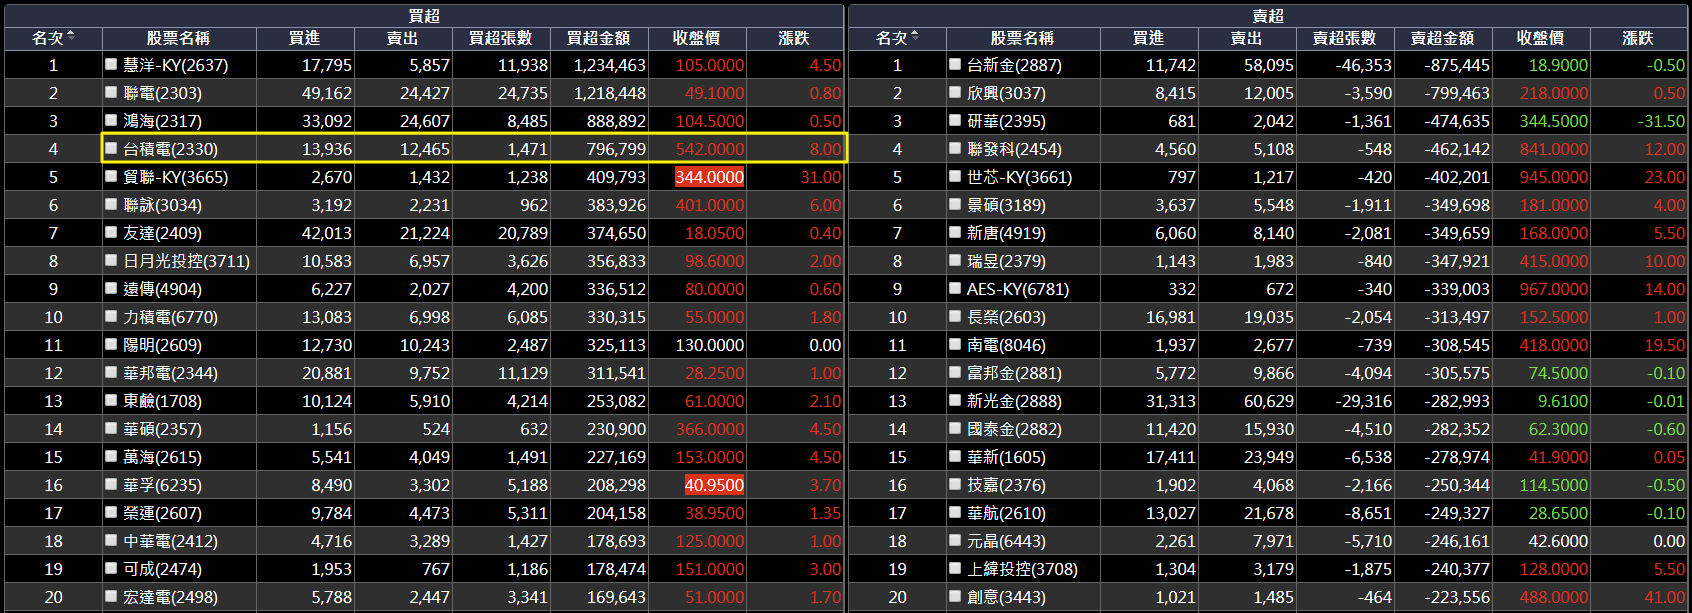1692x613 pixels.
Task: Click closing price 542.0000 of 台積電
Action: (710, 149)
